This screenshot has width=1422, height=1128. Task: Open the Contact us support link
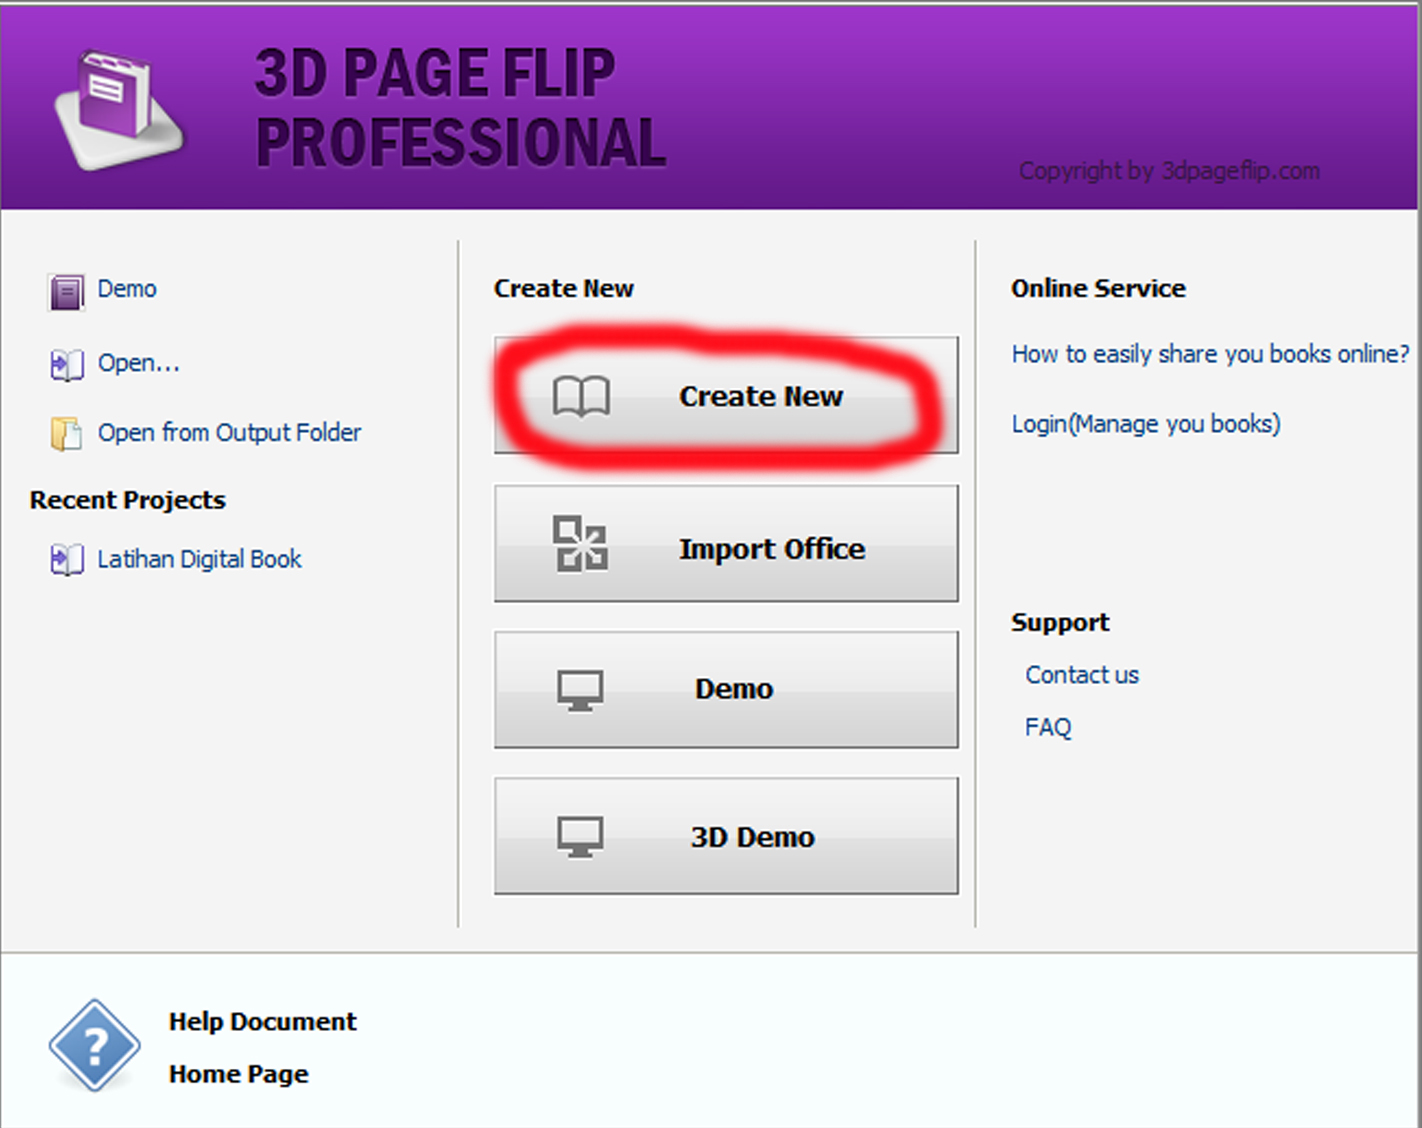(1082, 675)
